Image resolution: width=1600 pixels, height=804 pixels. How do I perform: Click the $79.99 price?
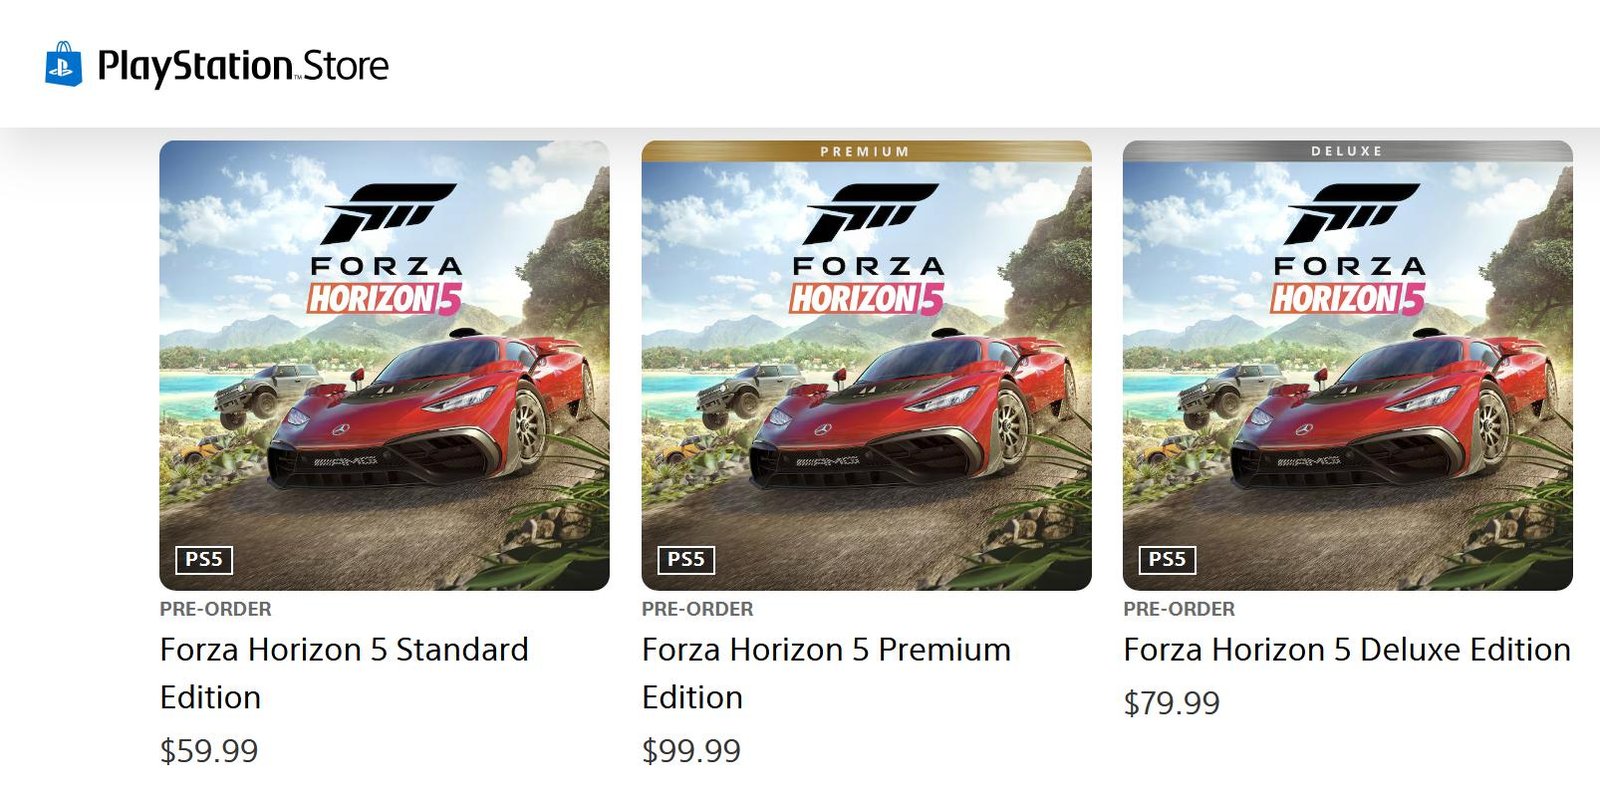click(1171, 703)
